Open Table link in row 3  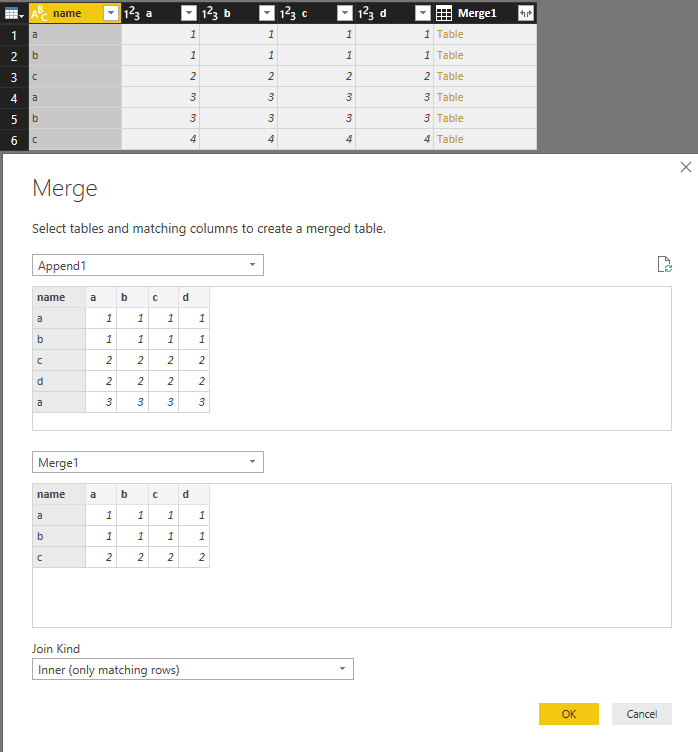pyautogui.click(x=450, y=76)
